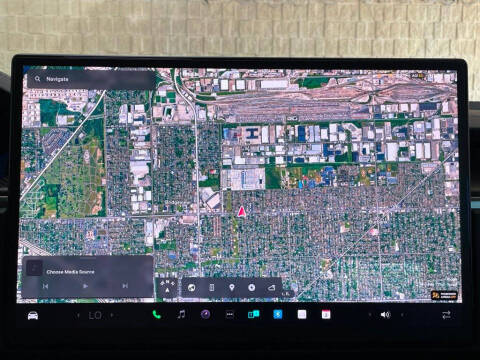Open the Choose Media Source card

[88, 277]
